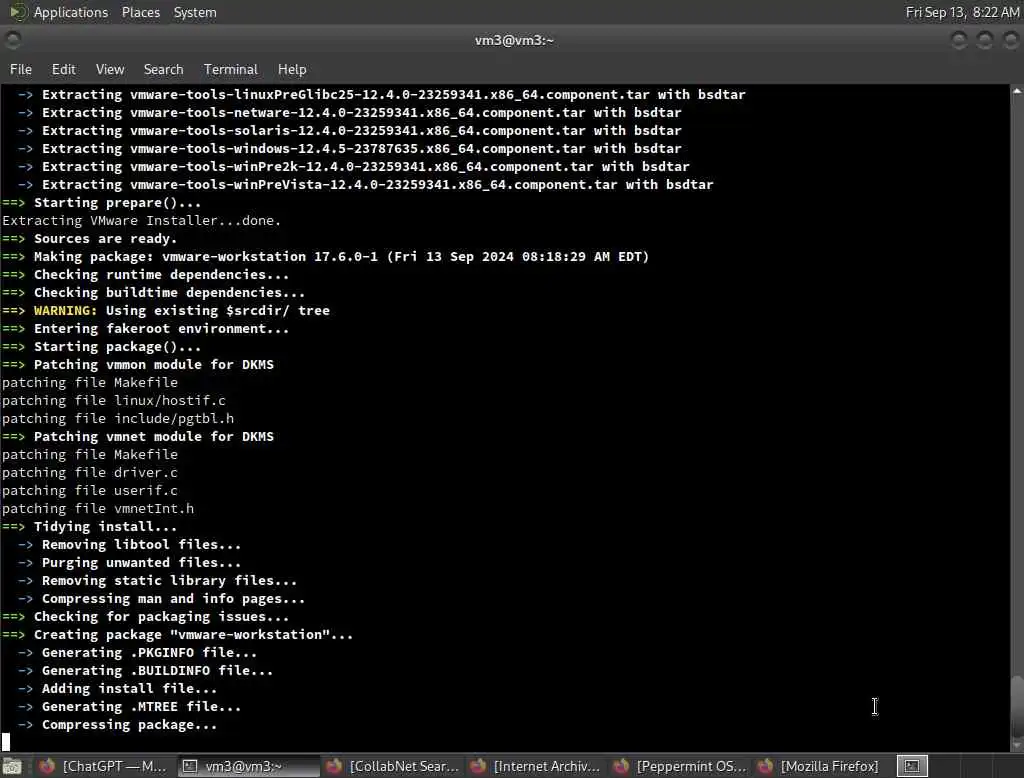Switch to Mozilla Firefox taskbar window
Screen dimensions: 1024x778
click(820, 766)
